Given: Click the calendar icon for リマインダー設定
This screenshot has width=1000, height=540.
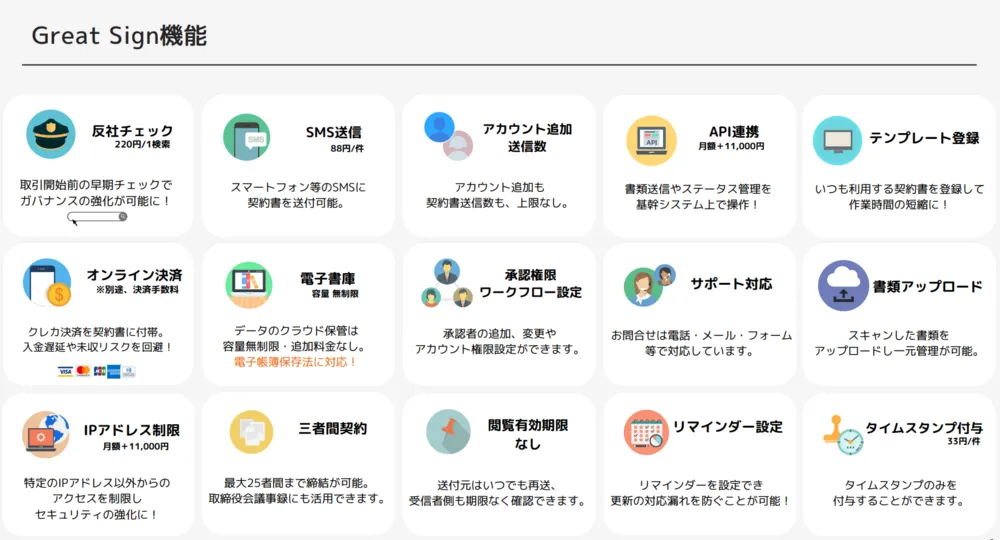Looking at the screenshot, I should [x=645, y=432].
